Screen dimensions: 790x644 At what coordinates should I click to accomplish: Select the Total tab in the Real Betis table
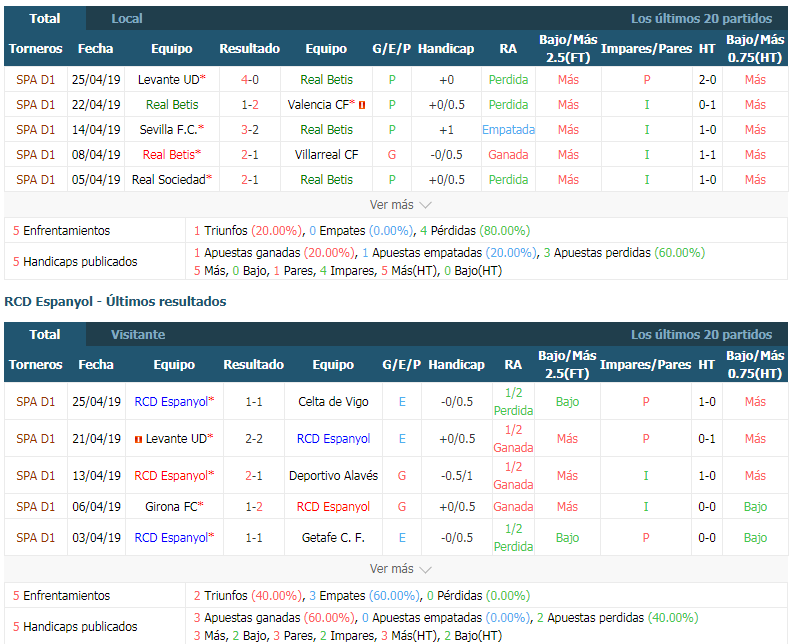tap(45, 19)
